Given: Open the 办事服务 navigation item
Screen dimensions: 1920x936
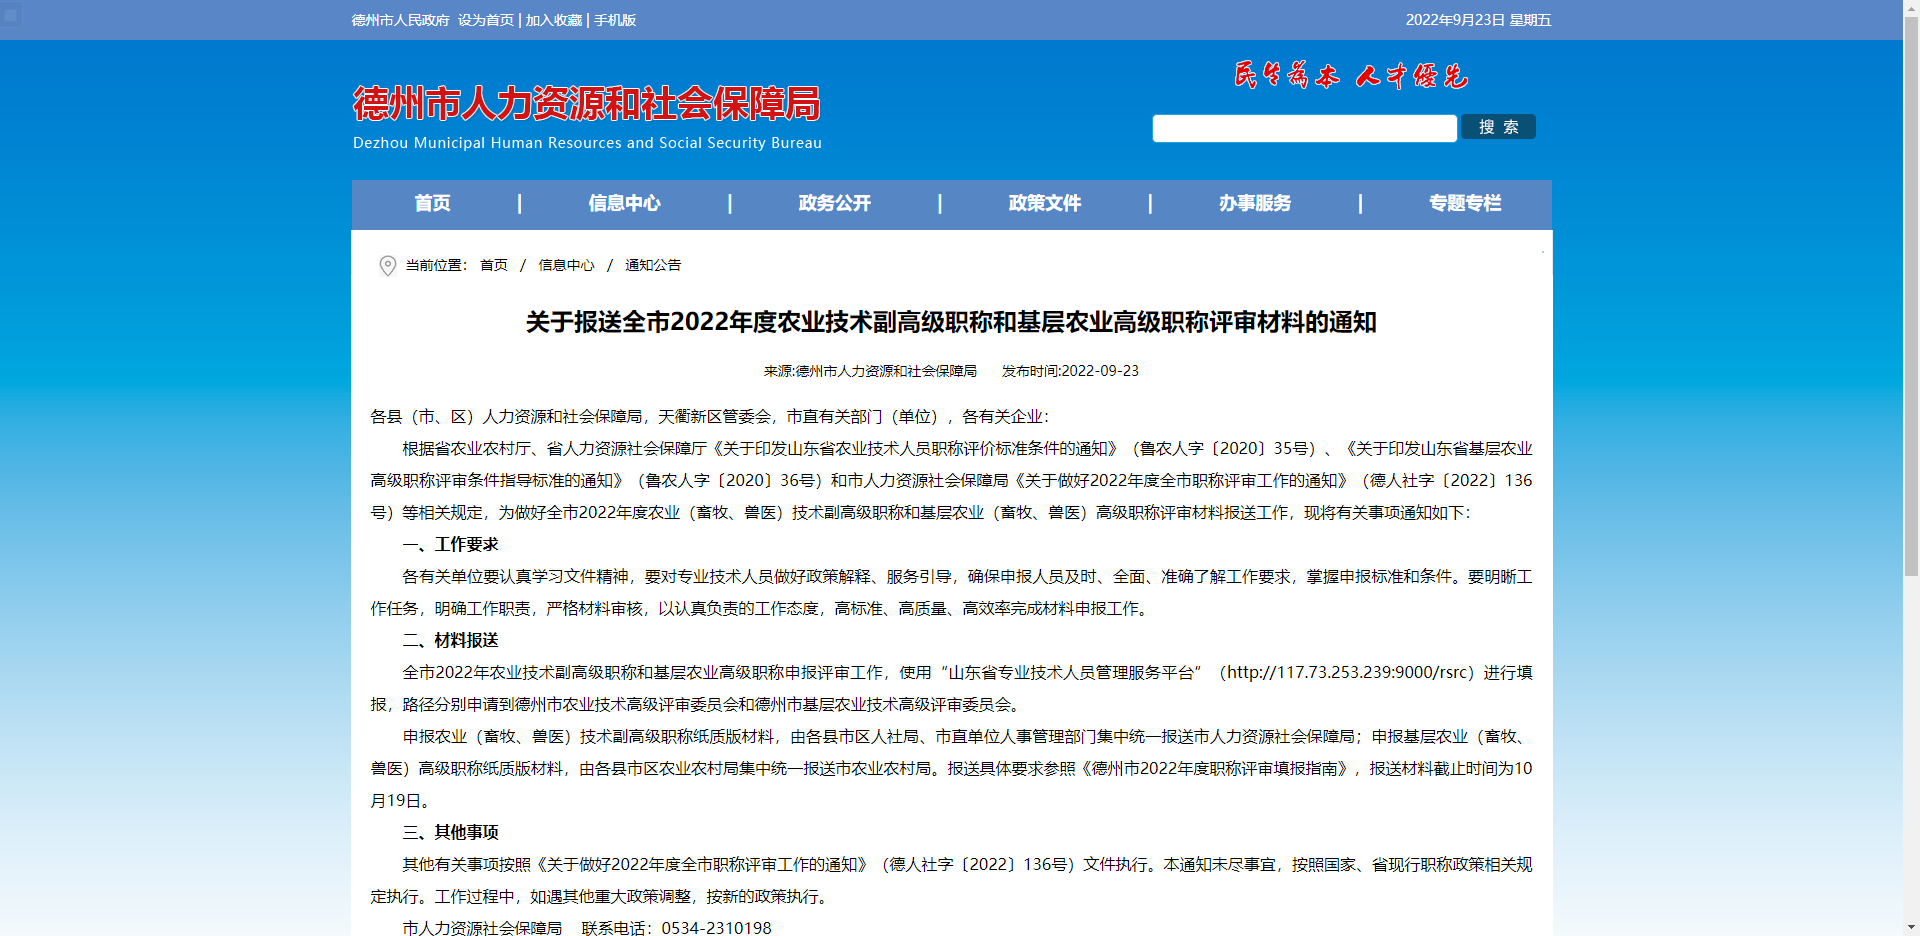Looking at the screenshot, I should 1254,204.
